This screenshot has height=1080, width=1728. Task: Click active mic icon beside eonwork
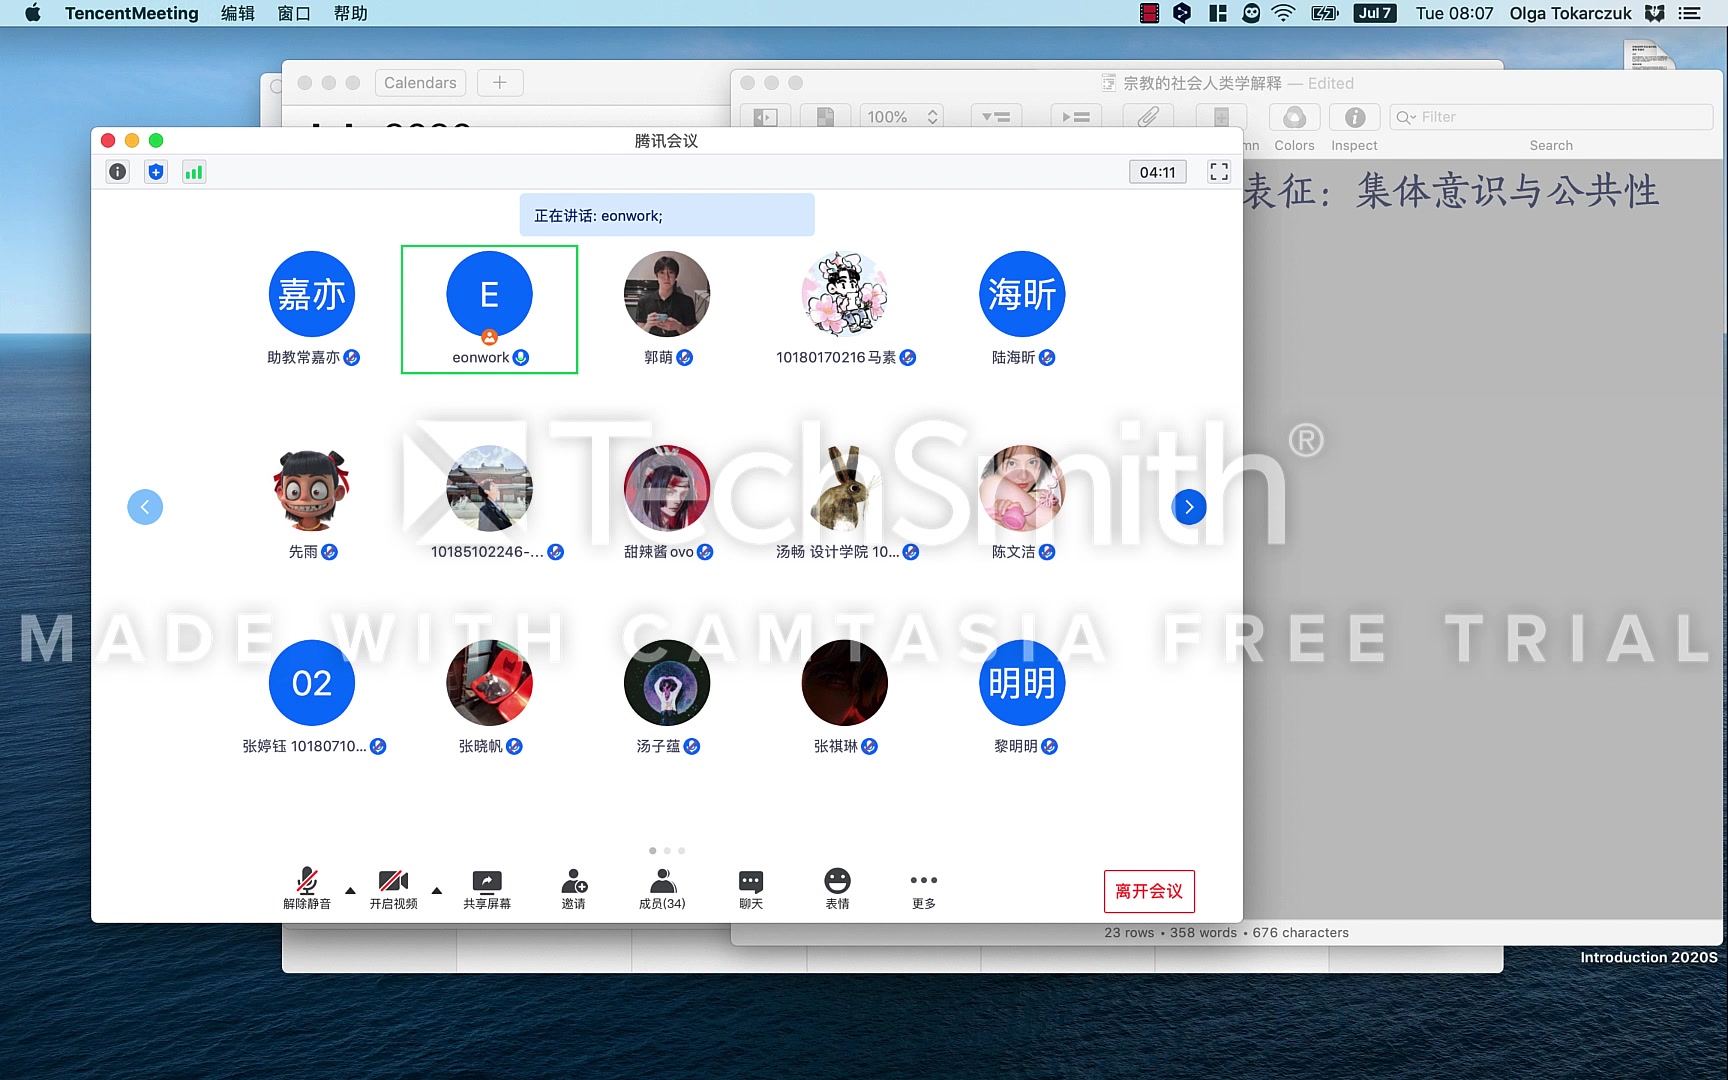coord(521,358)
